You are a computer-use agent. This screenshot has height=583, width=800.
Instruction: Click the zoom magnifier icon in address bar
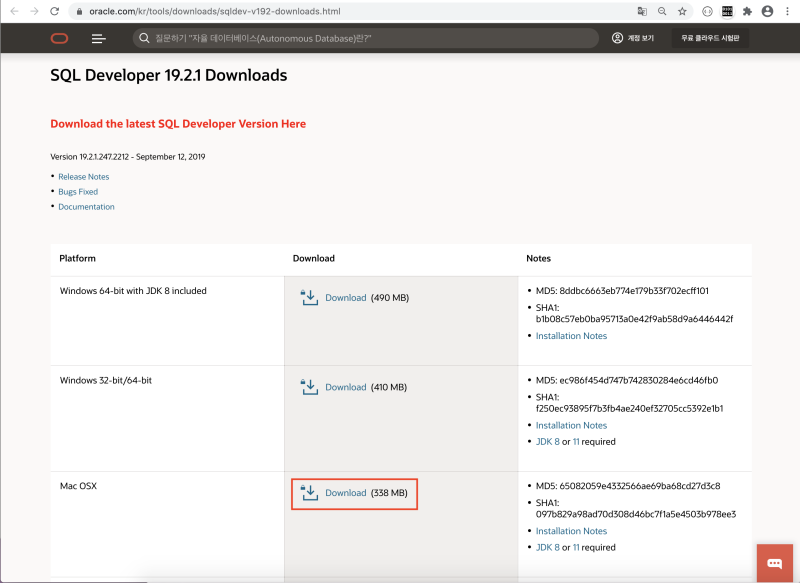click(x=662, y=11)
